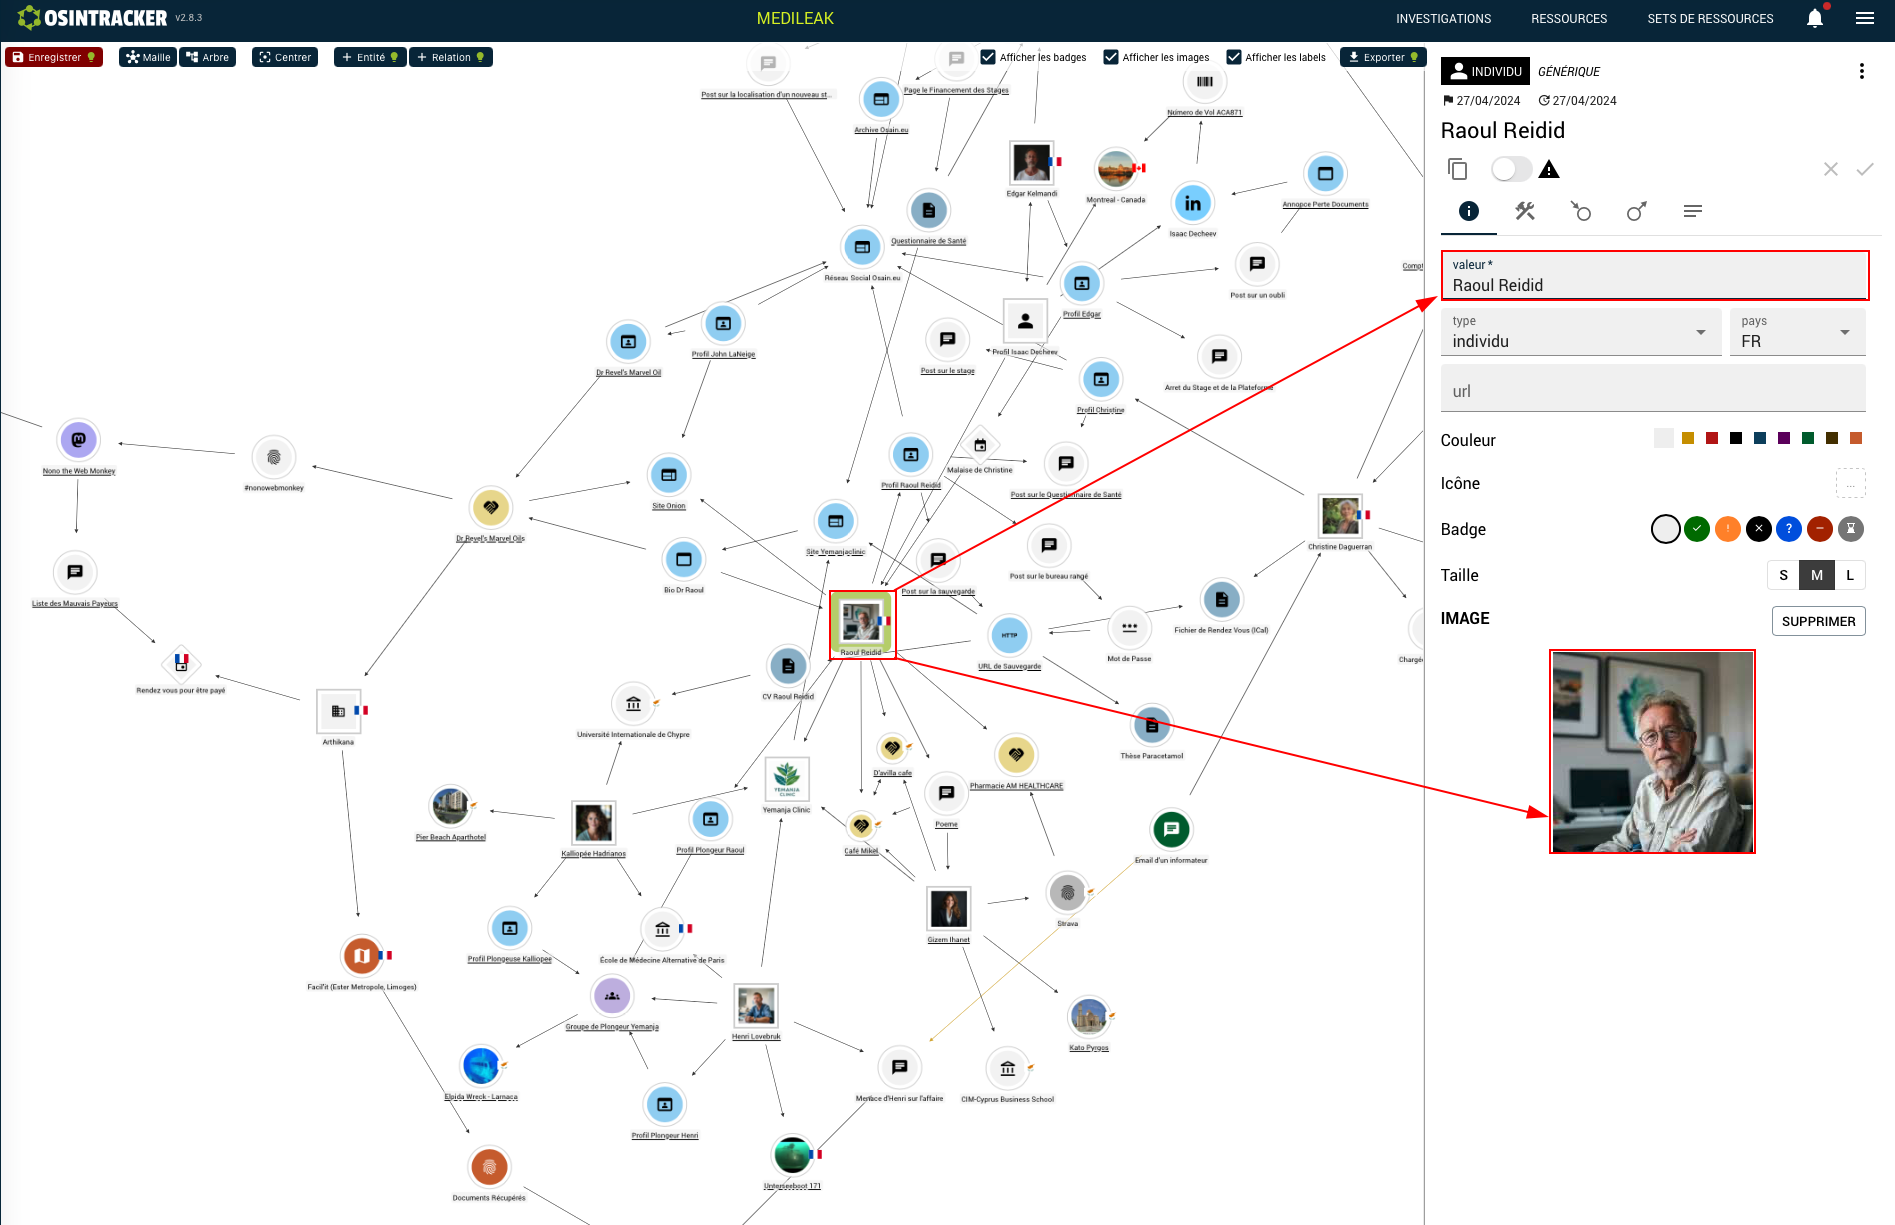Pick the red color swatch
This screenshot has width=1895, height=1225.
click(x=1712, y=438)
